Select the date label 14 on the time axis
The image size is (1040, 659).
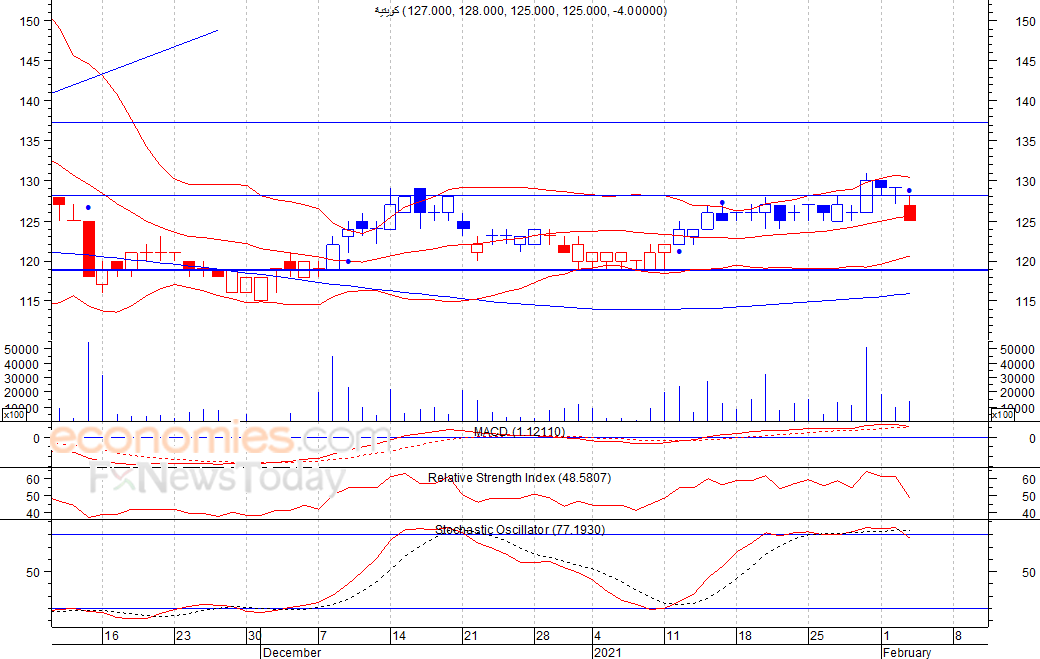(399, 636)
